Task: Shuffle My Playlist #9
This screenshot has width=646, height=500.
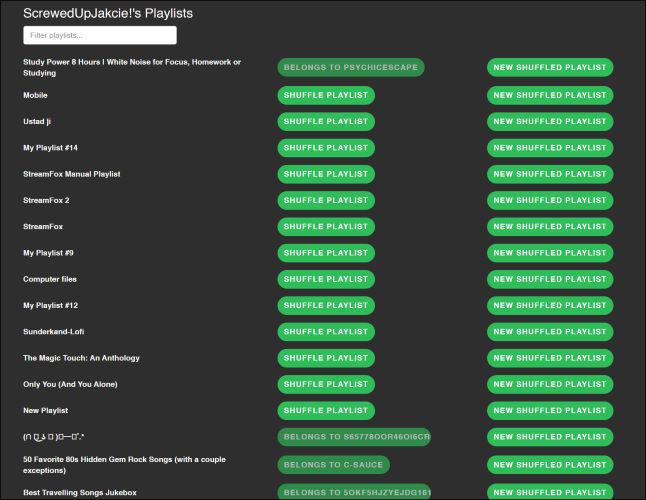Action: (326, 253)
